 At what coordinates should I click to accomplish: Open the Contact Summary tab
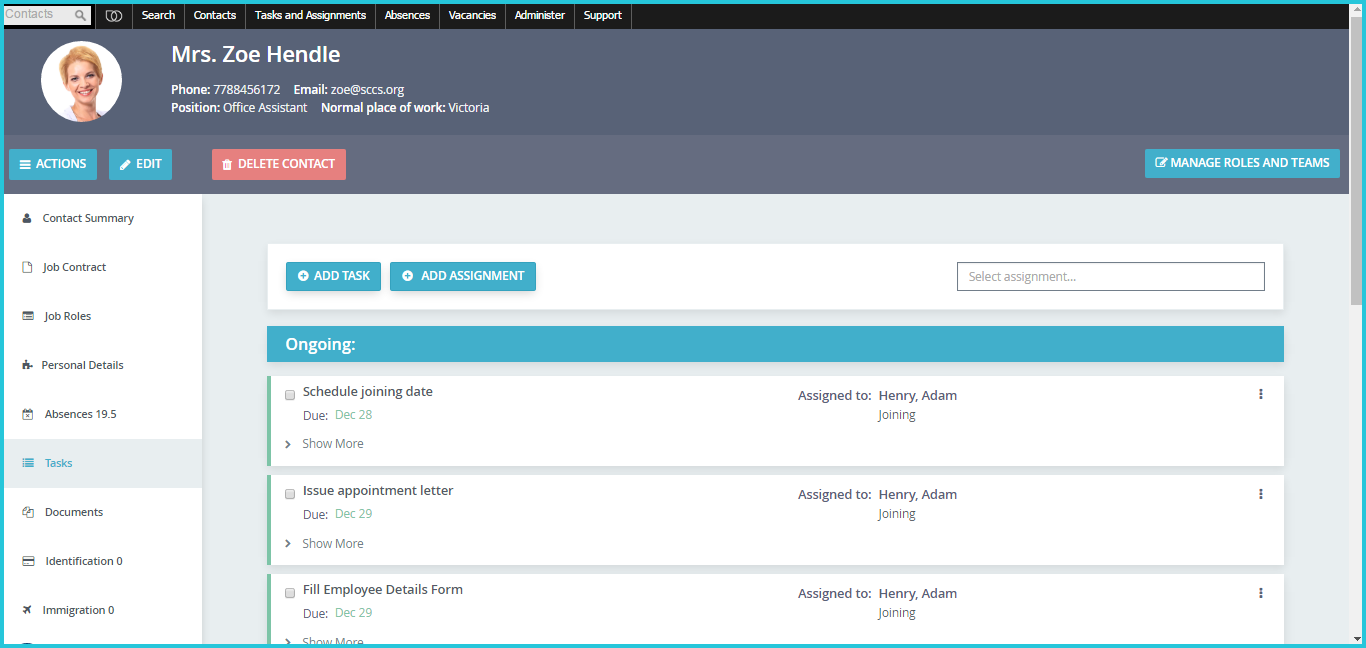(x=103, y=218)
